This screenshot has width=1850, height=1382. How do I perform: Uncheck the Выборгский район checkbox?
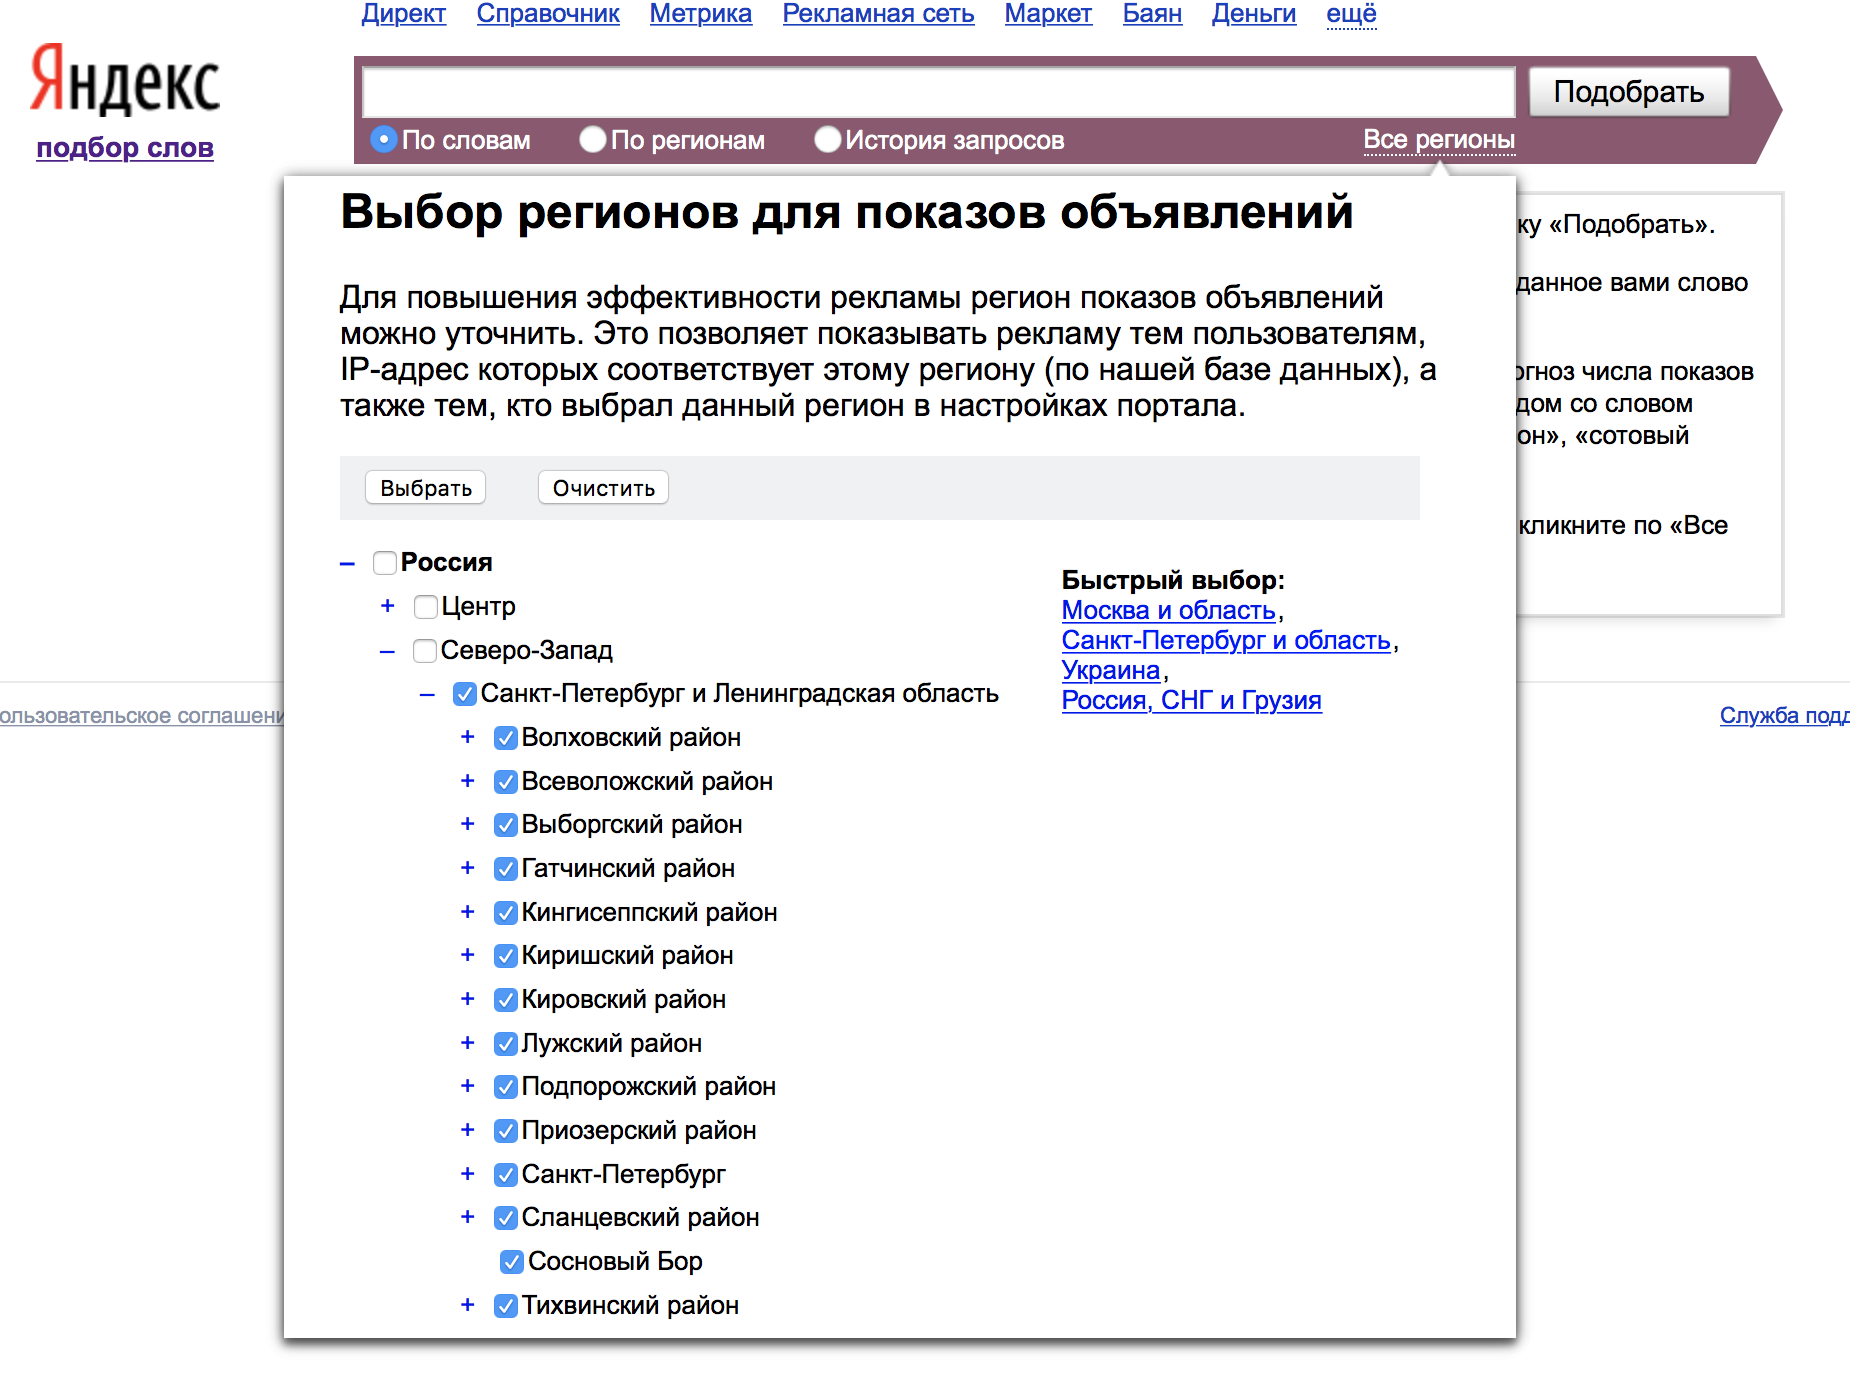point(506,825)
